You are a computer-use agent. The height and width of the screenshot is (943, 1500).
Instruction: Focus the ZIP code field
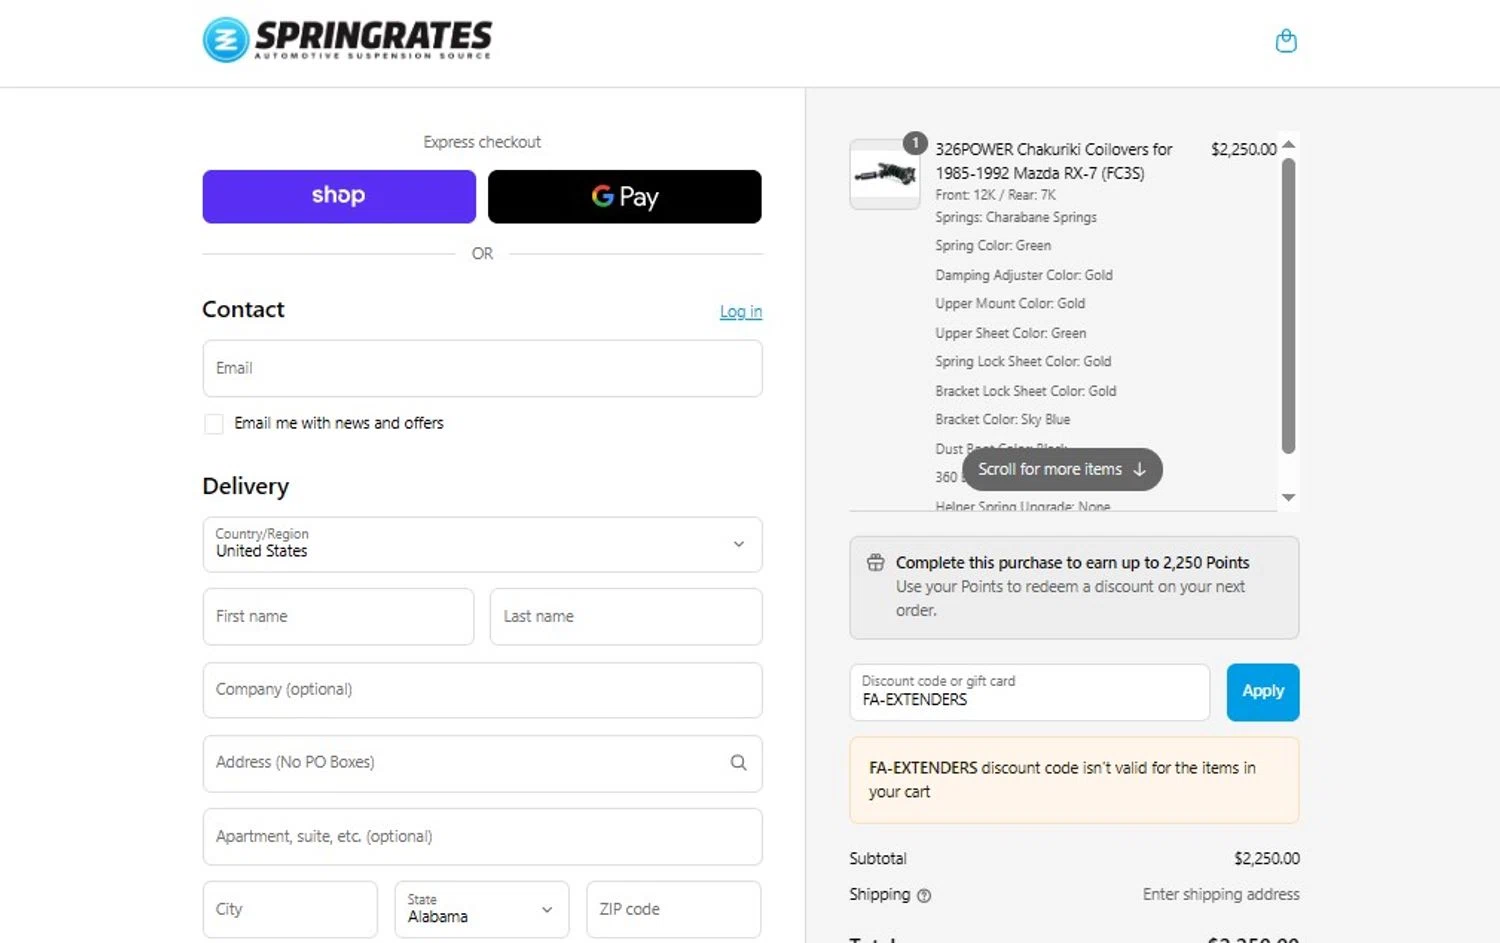click(674, 909)
